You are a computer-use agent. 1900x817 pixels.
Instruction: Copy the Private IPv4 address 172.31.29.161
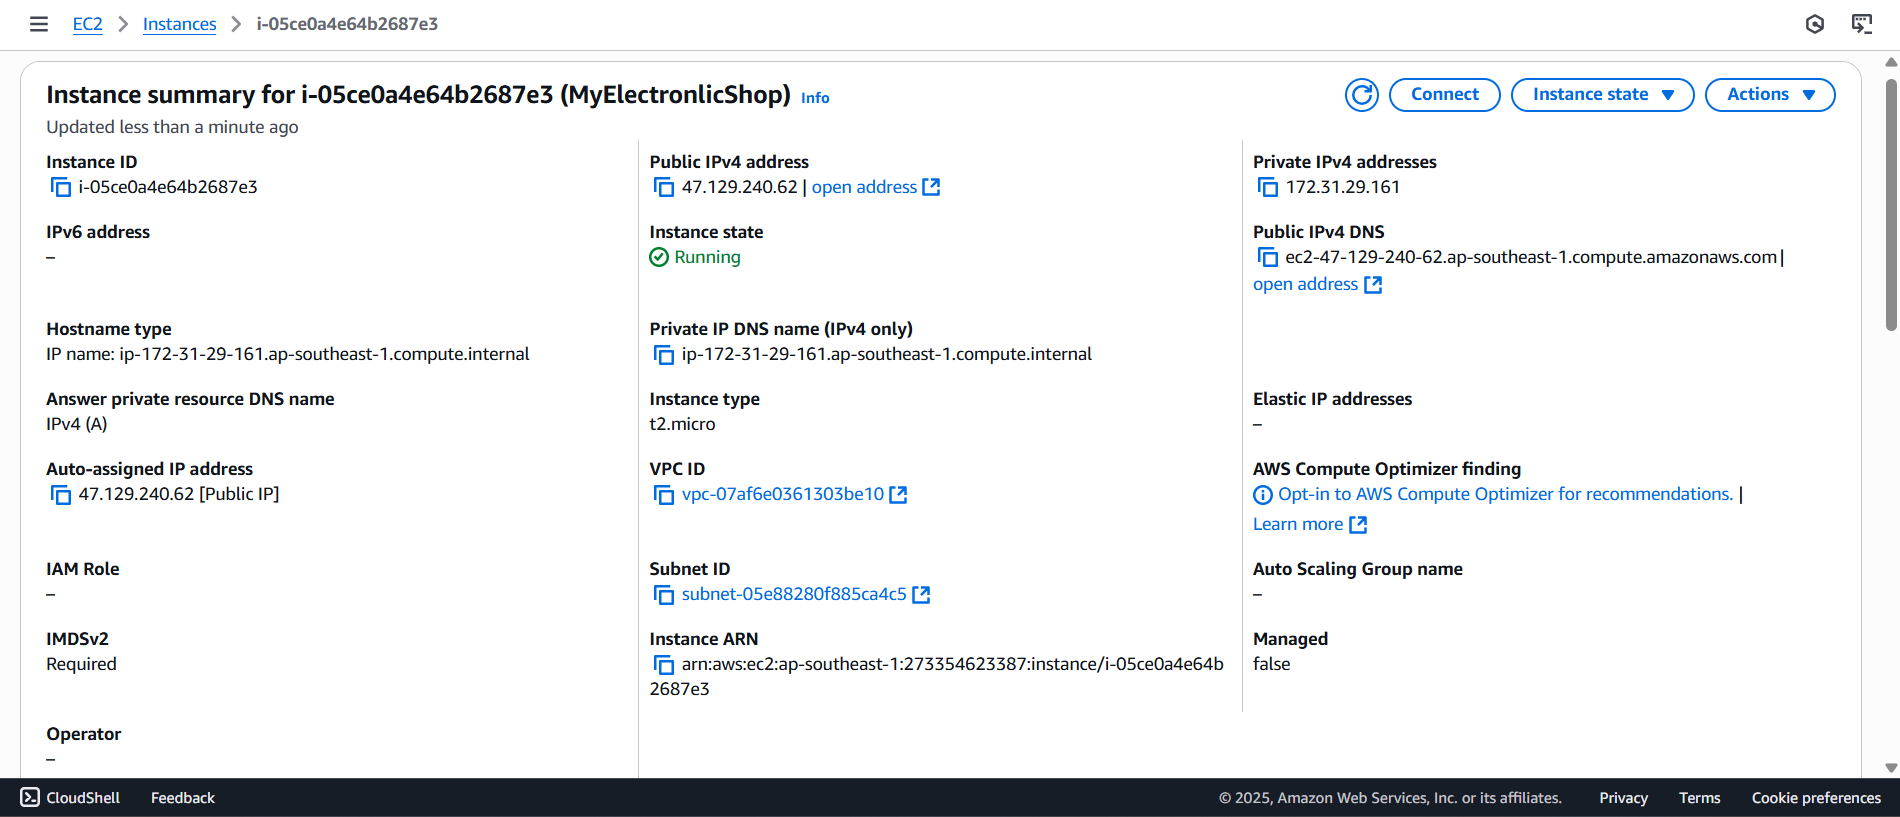click(x=1268, y=187)
